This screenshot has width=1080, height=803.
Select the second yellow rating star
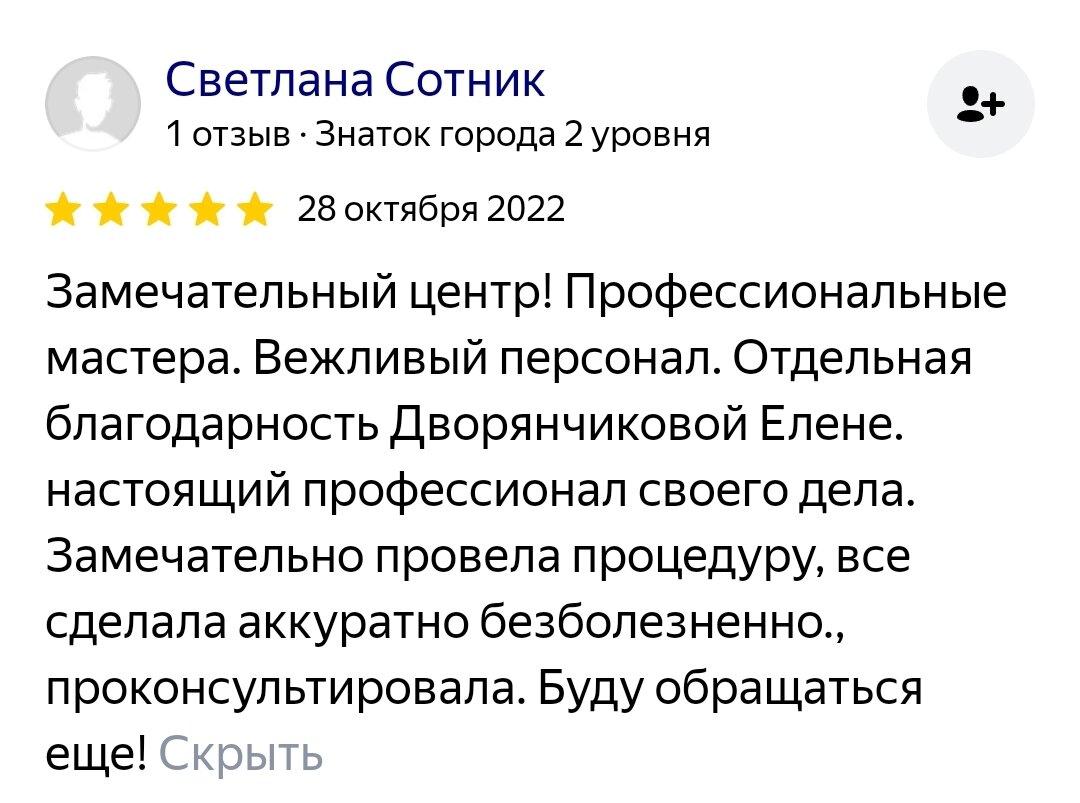point(112,209)
